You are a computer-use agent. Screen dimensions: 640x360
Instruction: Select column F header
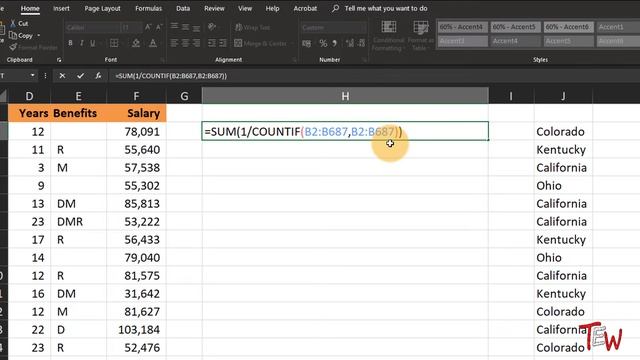tap(136, 96)
